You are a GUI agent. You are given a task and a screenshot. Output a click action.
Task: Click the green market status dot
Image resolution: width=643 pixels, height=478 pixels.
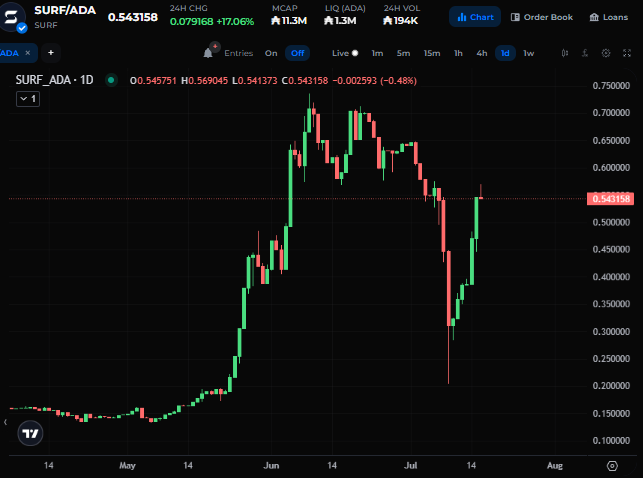(111, 80)
